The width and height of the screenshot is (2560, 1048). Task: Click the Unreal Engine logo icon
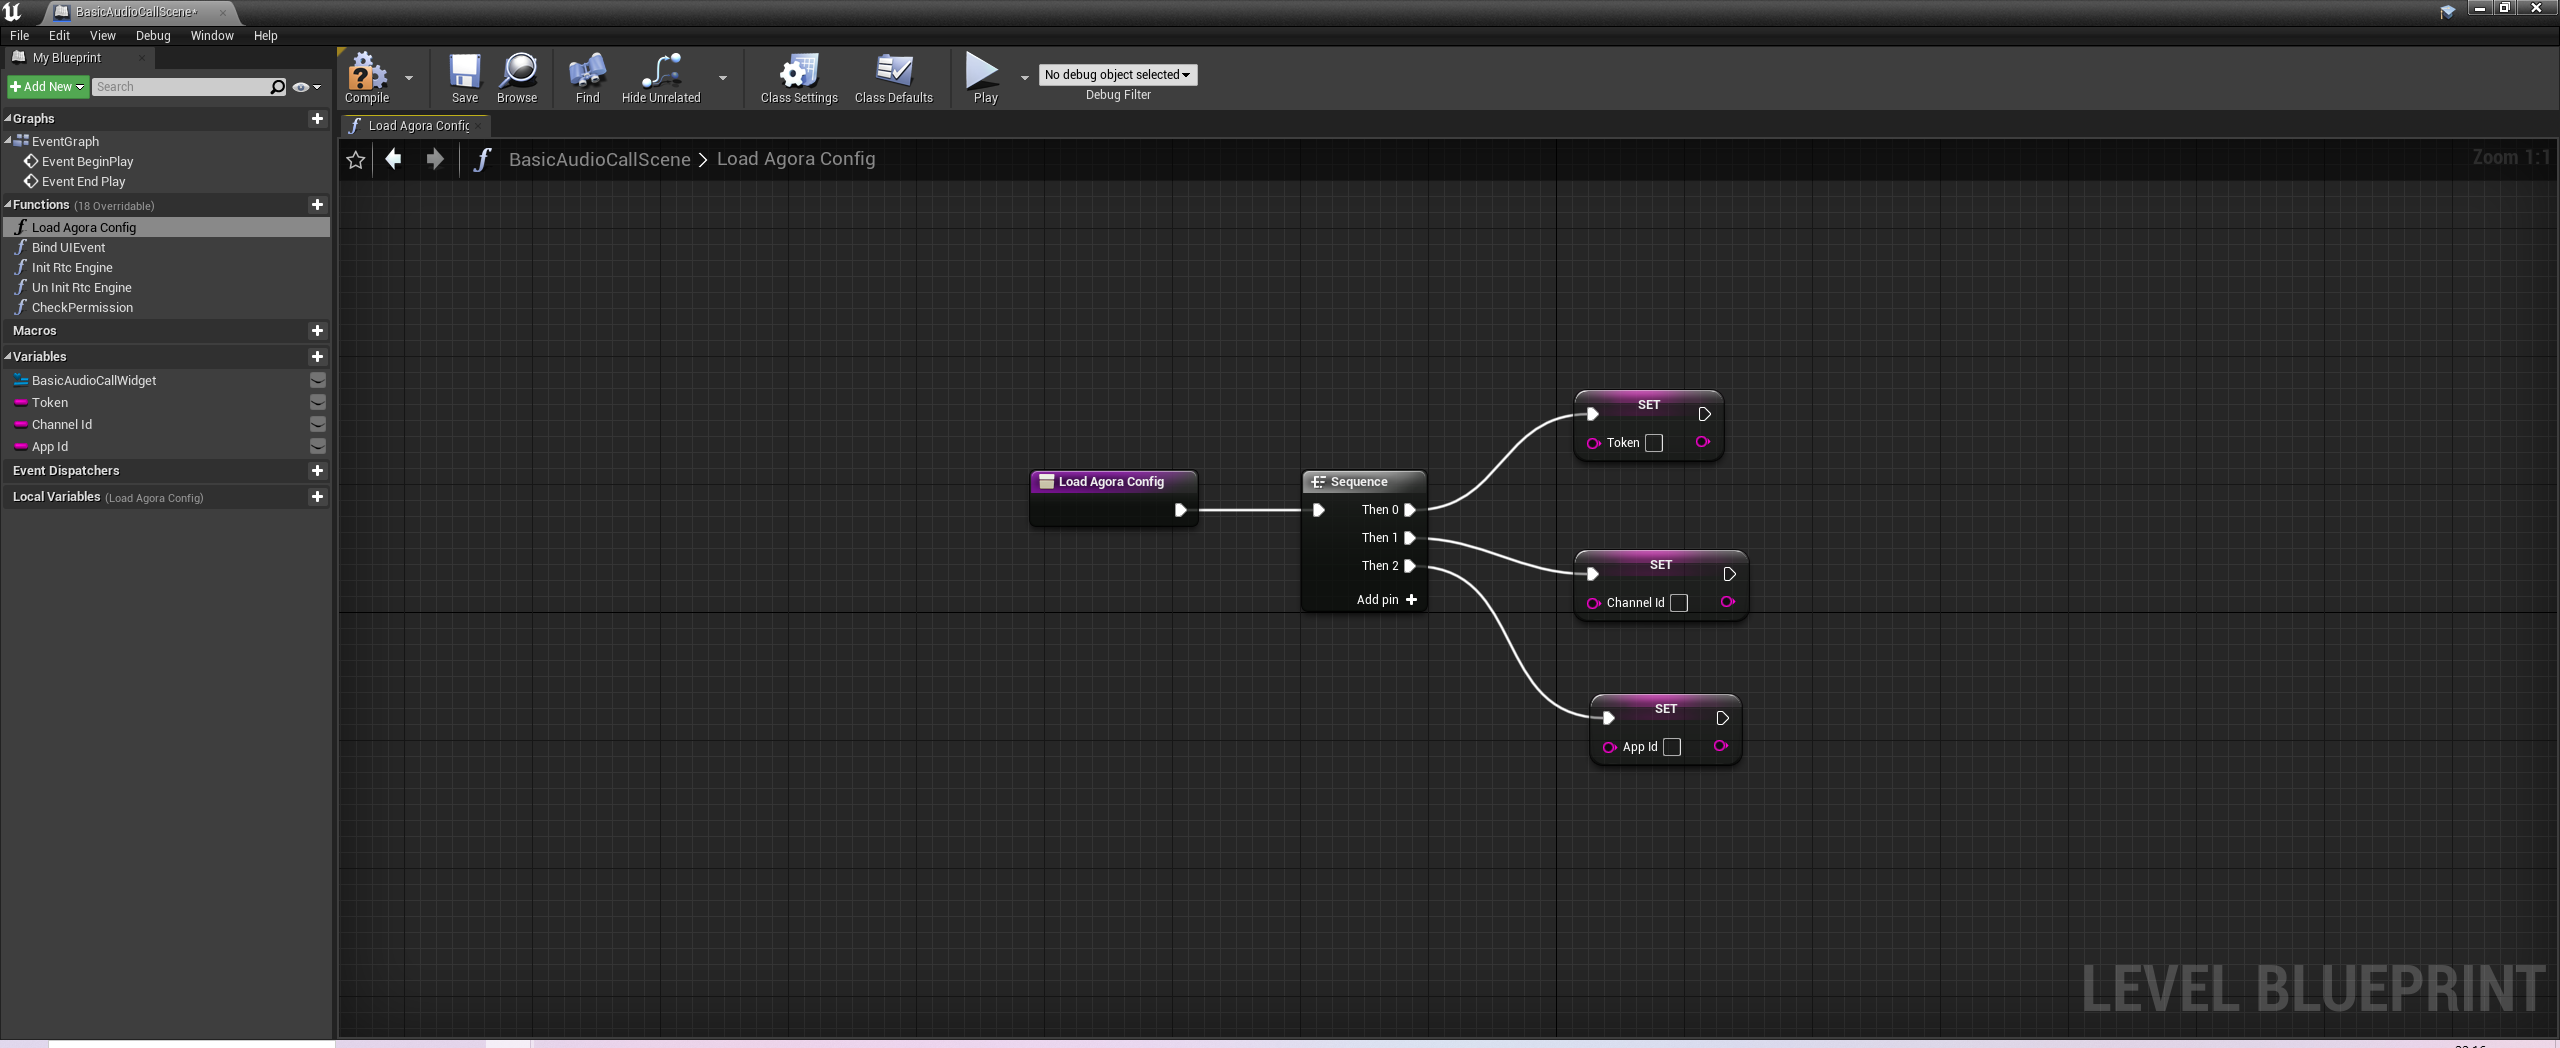12,12
